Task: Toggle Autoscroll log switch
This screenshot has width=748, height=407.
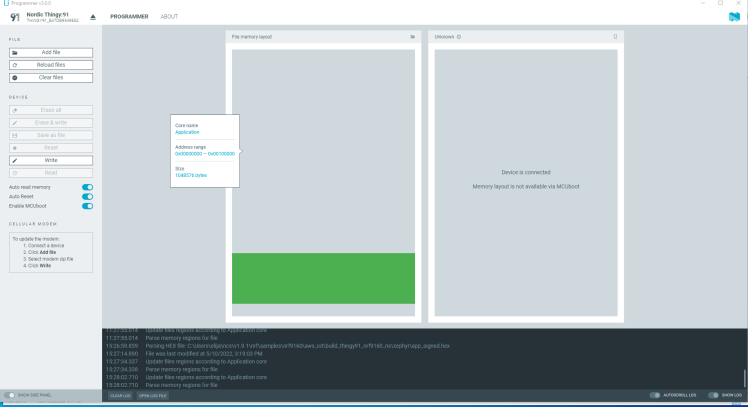Action: 655,395
